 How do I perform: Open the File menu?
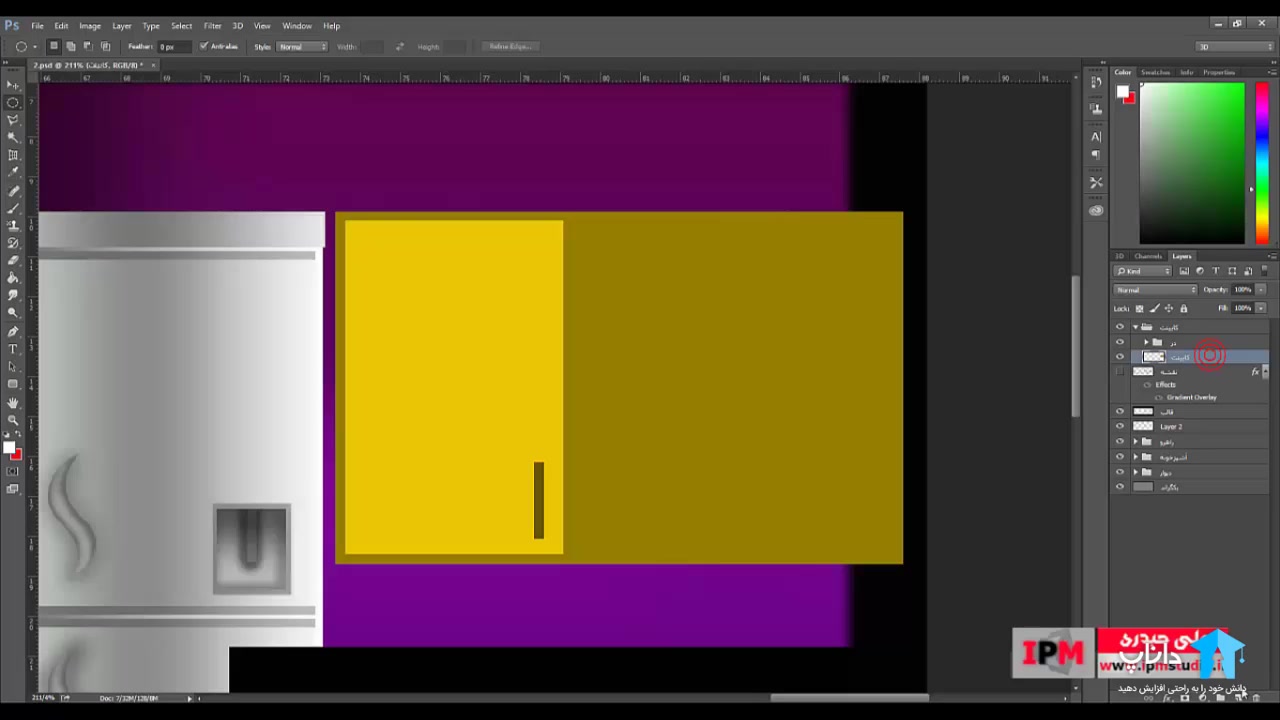tap(37, 26)
